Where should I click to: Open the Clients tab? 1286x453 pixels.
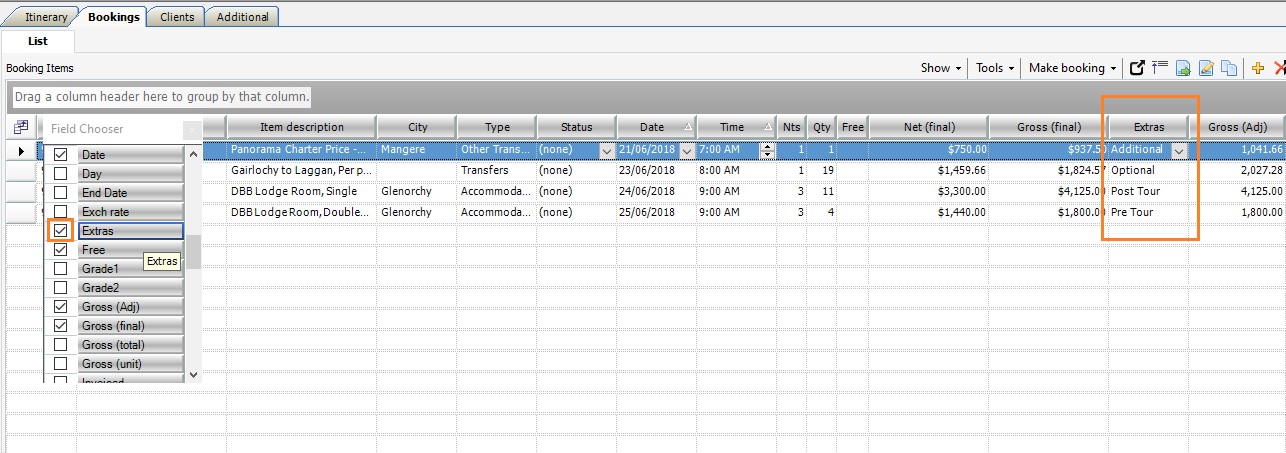tap(177, 17)
